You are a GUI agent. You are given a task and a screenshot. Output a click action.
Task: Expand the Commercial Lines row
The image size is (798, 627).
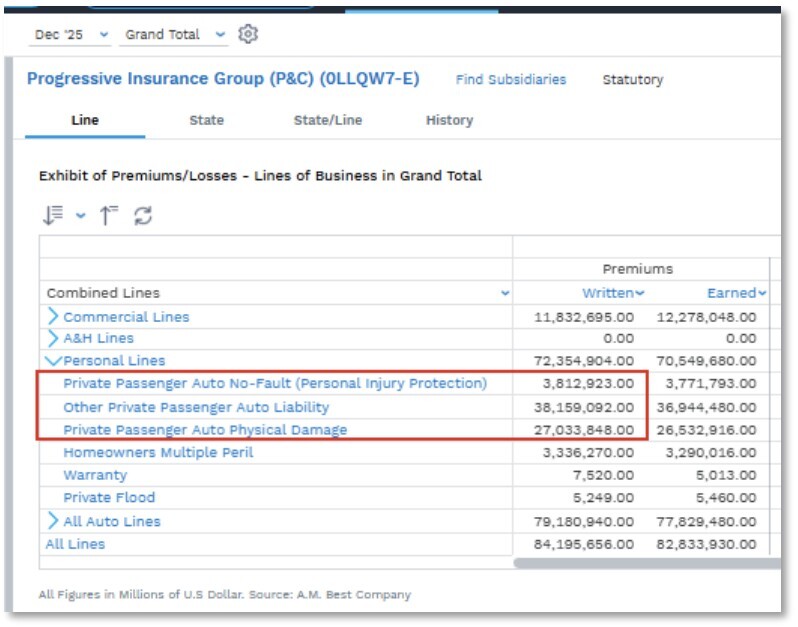pos(52,316)
